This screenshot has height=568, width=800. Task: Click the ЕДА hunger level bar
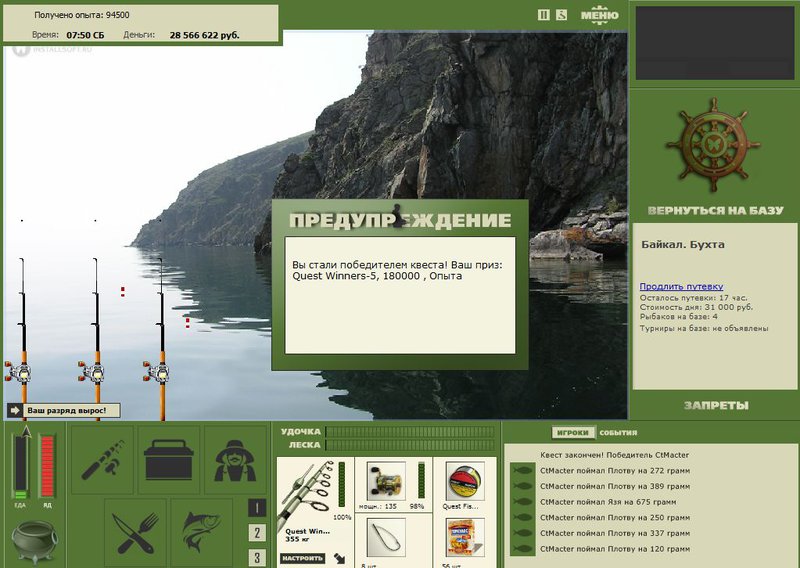click(x=20, y=466)
